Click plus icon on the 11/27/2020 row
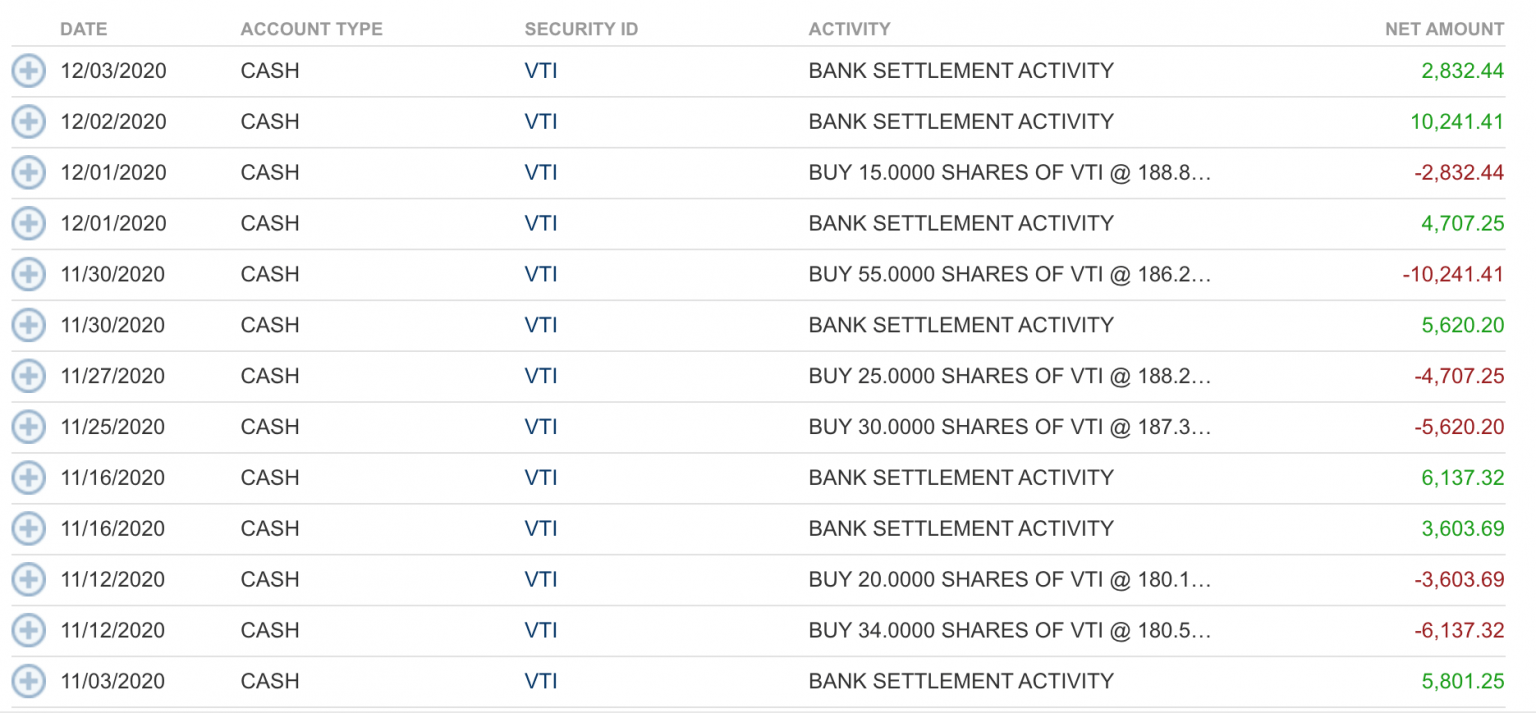The width and height of the screenshot is (1536, 713). coord(28,376)
